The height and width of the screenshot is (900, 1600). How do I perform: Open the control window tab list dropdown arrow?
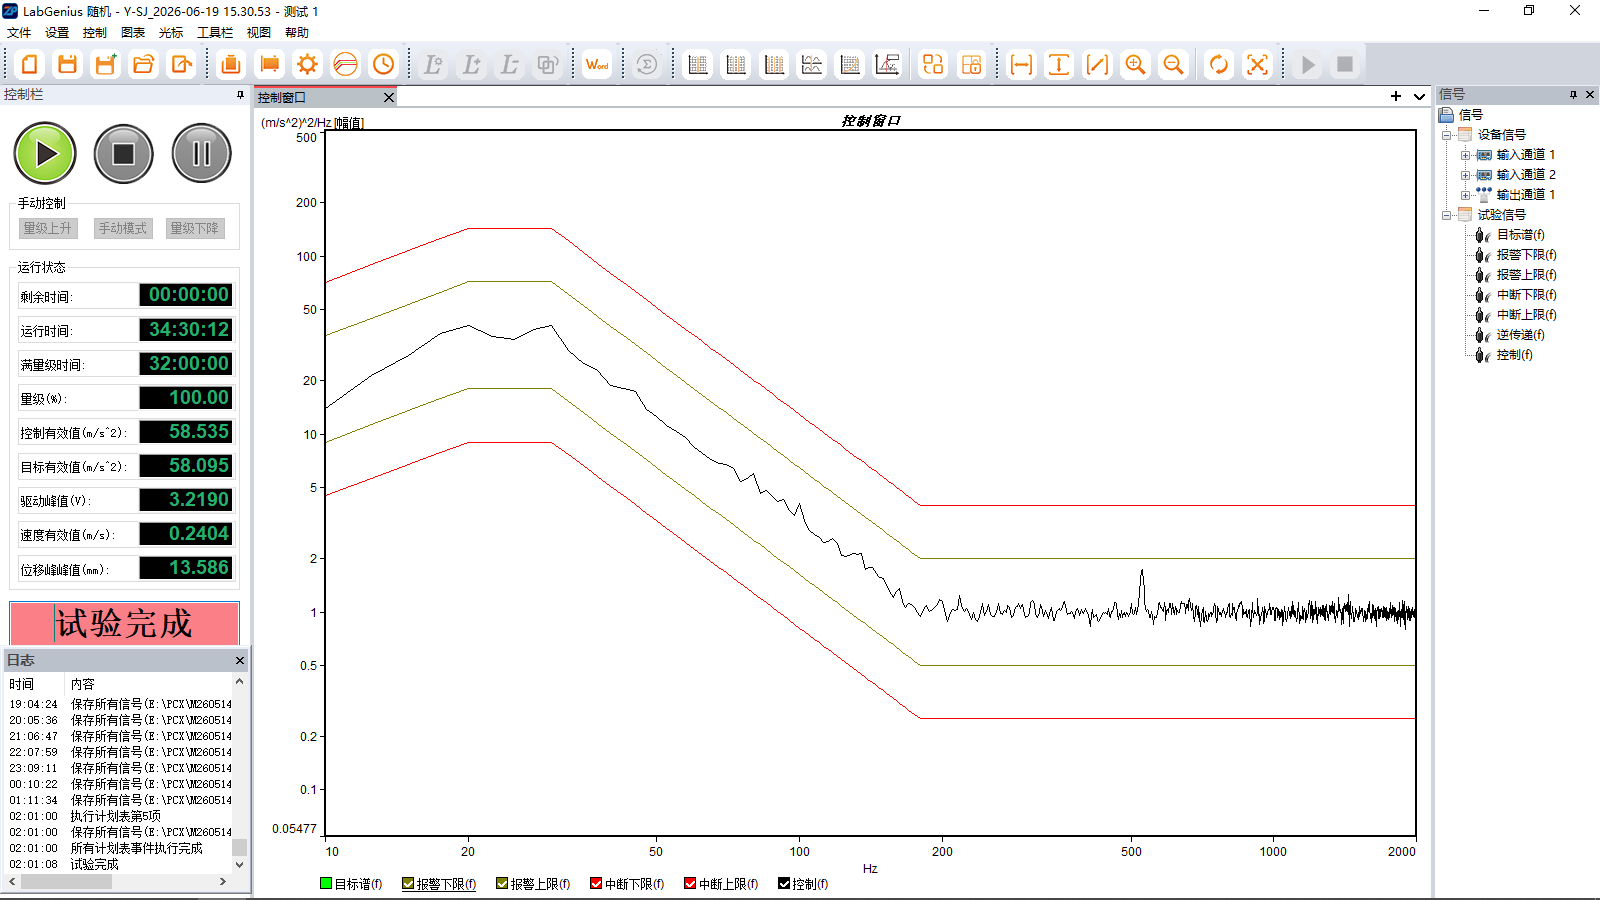1419,97
